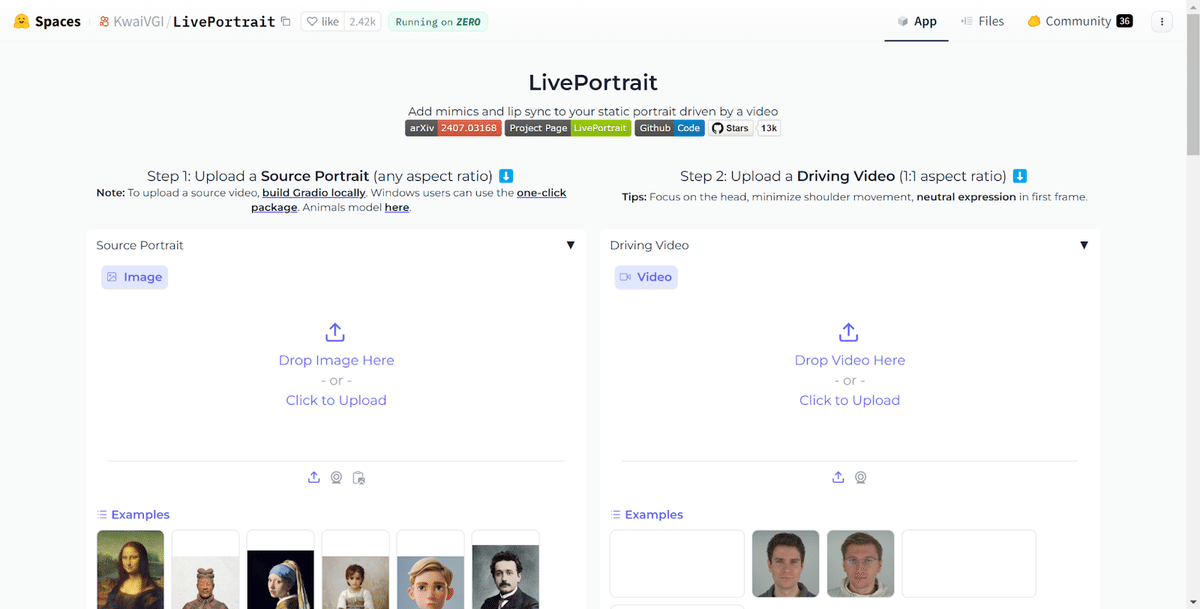The width and height of the screenshot is (1200, 609).
Task: Collapse the Driving Video panel
Action: click(1084, 244)
